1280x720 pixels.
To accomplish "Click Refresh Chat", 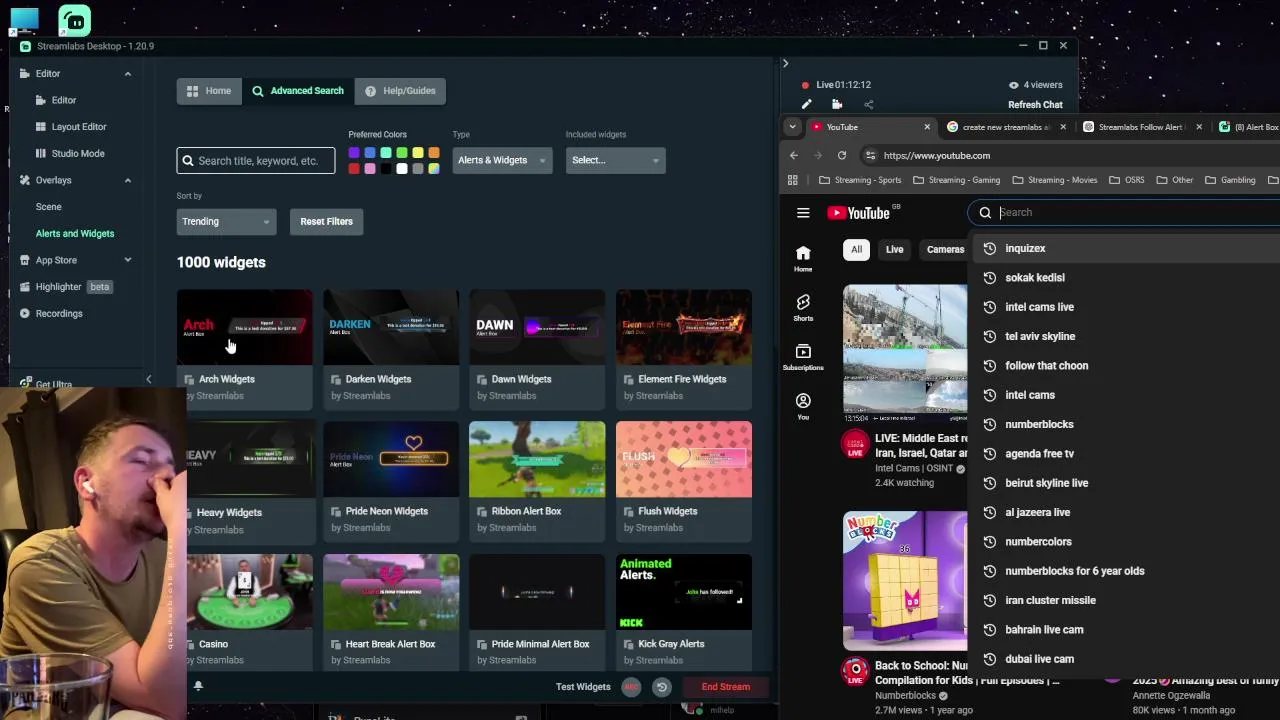I will pos(1035,105).
